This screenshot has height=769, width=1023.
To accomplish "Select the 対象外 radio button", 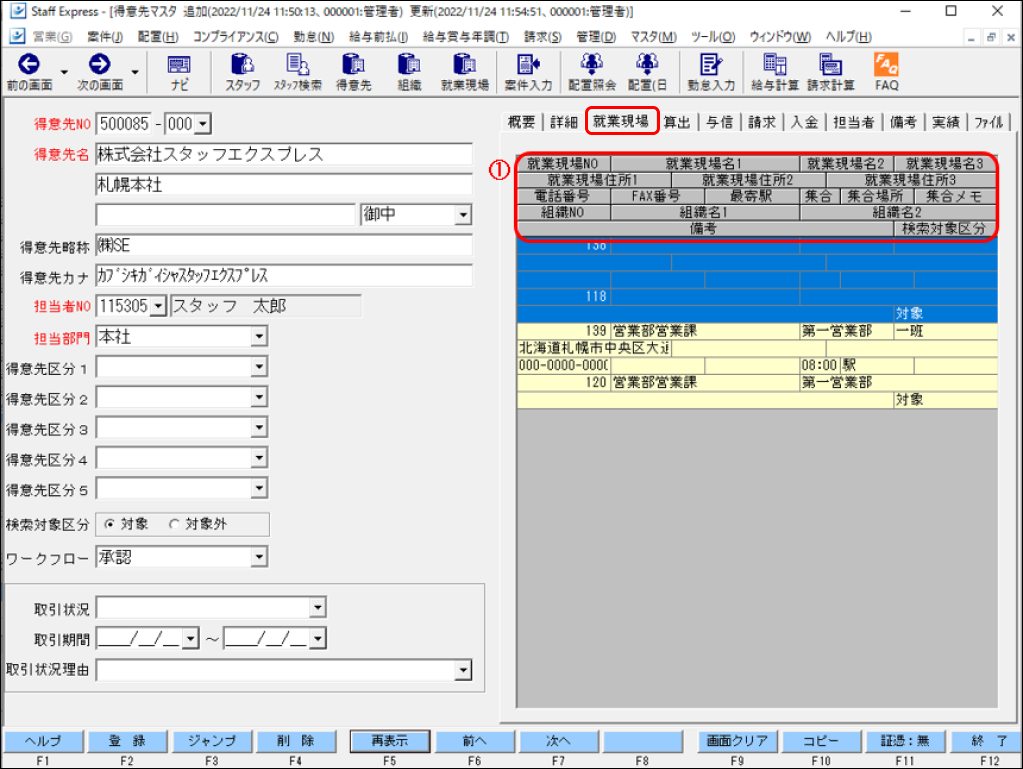I will point(174,524).
